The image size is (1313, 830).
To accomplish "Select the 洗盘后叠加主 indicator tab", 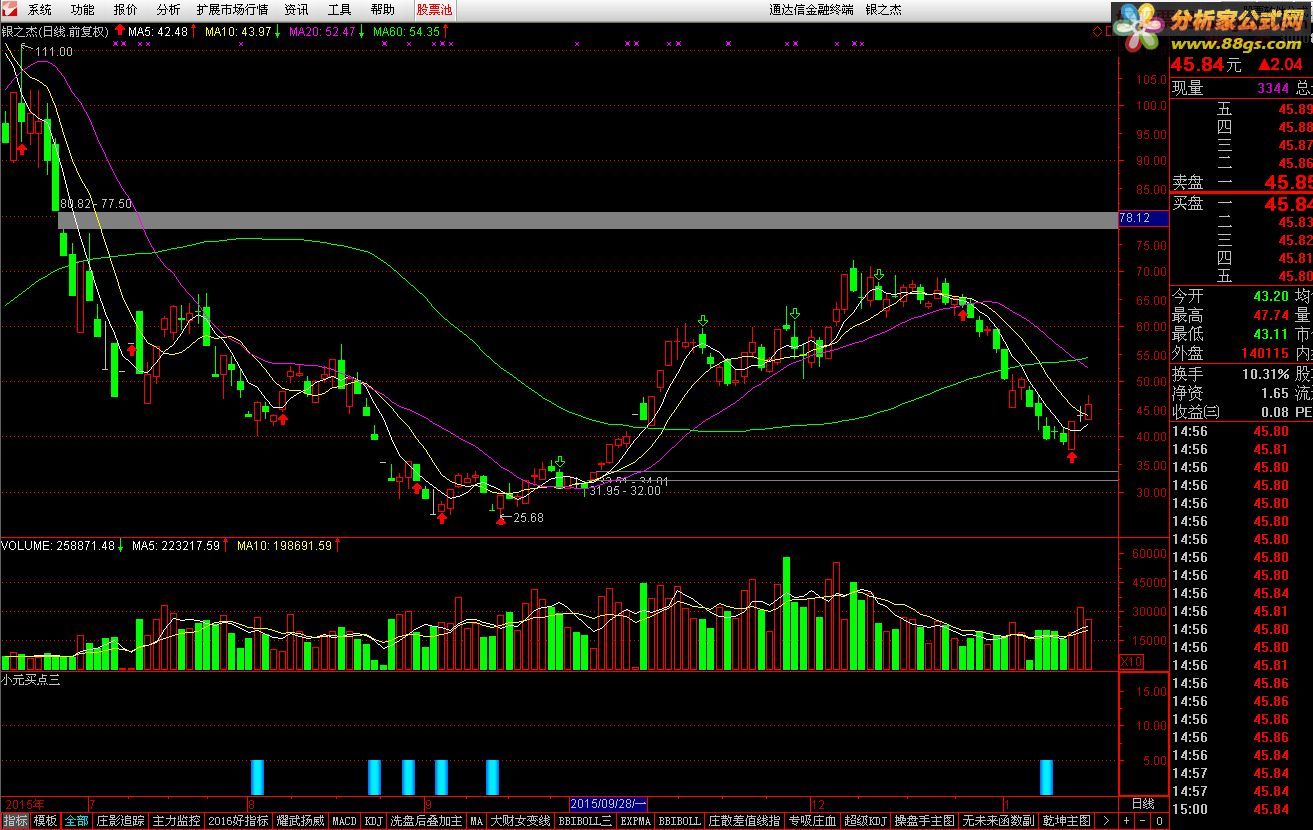I will pos(426,821).
